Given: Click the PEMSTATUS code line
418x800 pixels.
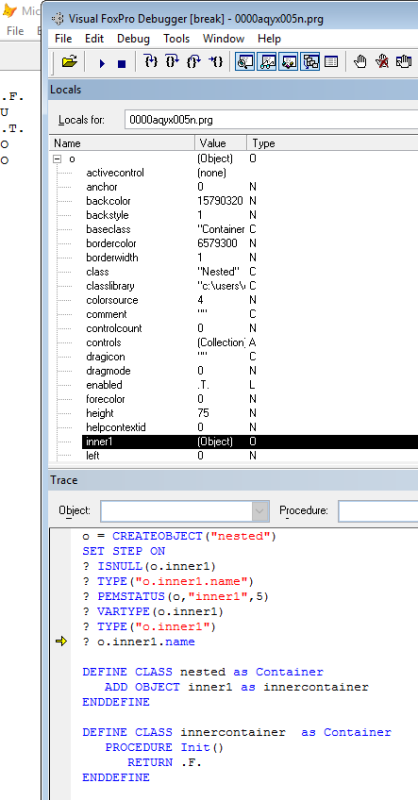Looking at the screenshot, I should (x=175, y=596).
